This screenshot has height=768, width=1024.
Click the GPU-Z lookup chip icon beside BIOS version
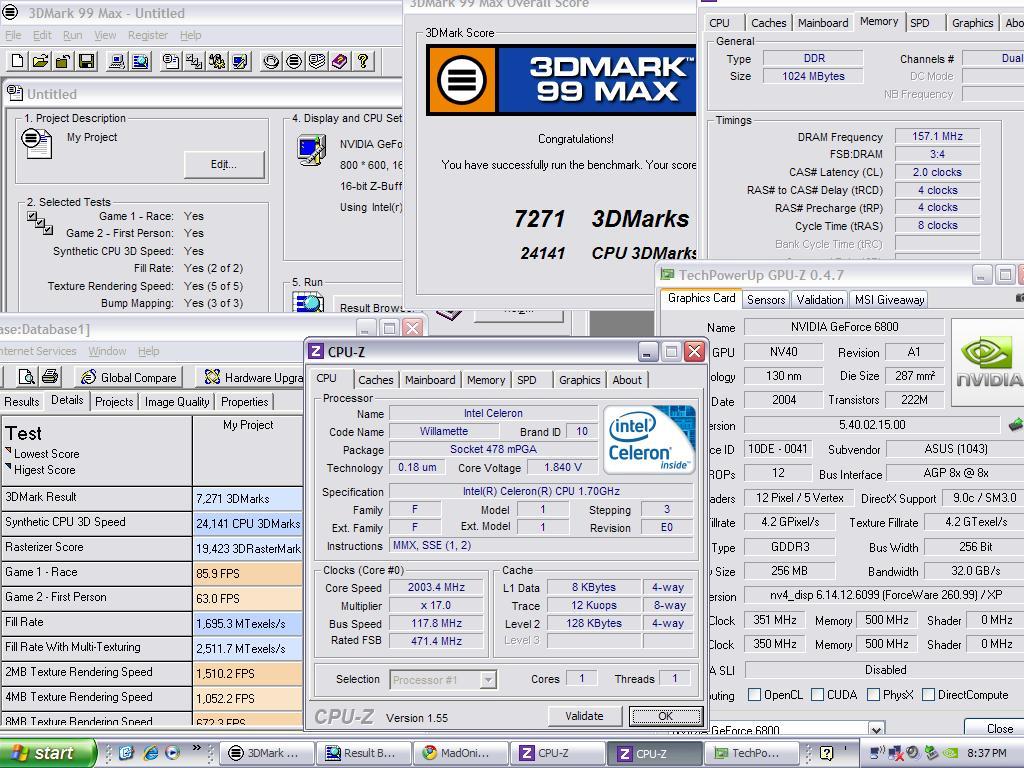1016,425
